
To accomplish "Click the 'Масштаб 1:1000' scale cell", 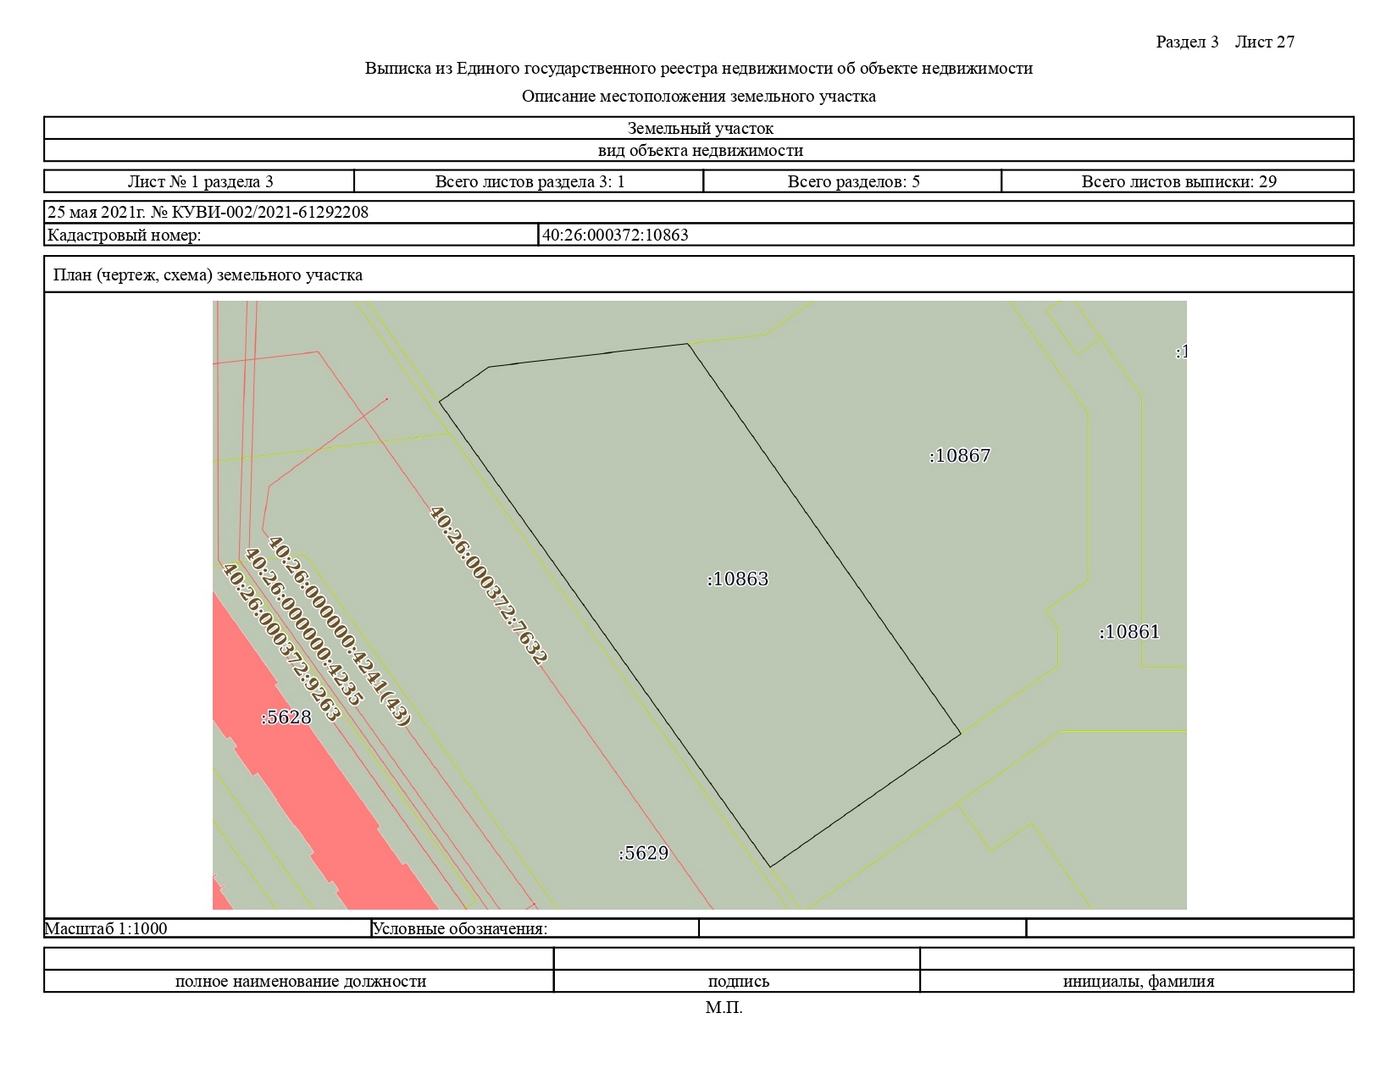I will [106, 928].
